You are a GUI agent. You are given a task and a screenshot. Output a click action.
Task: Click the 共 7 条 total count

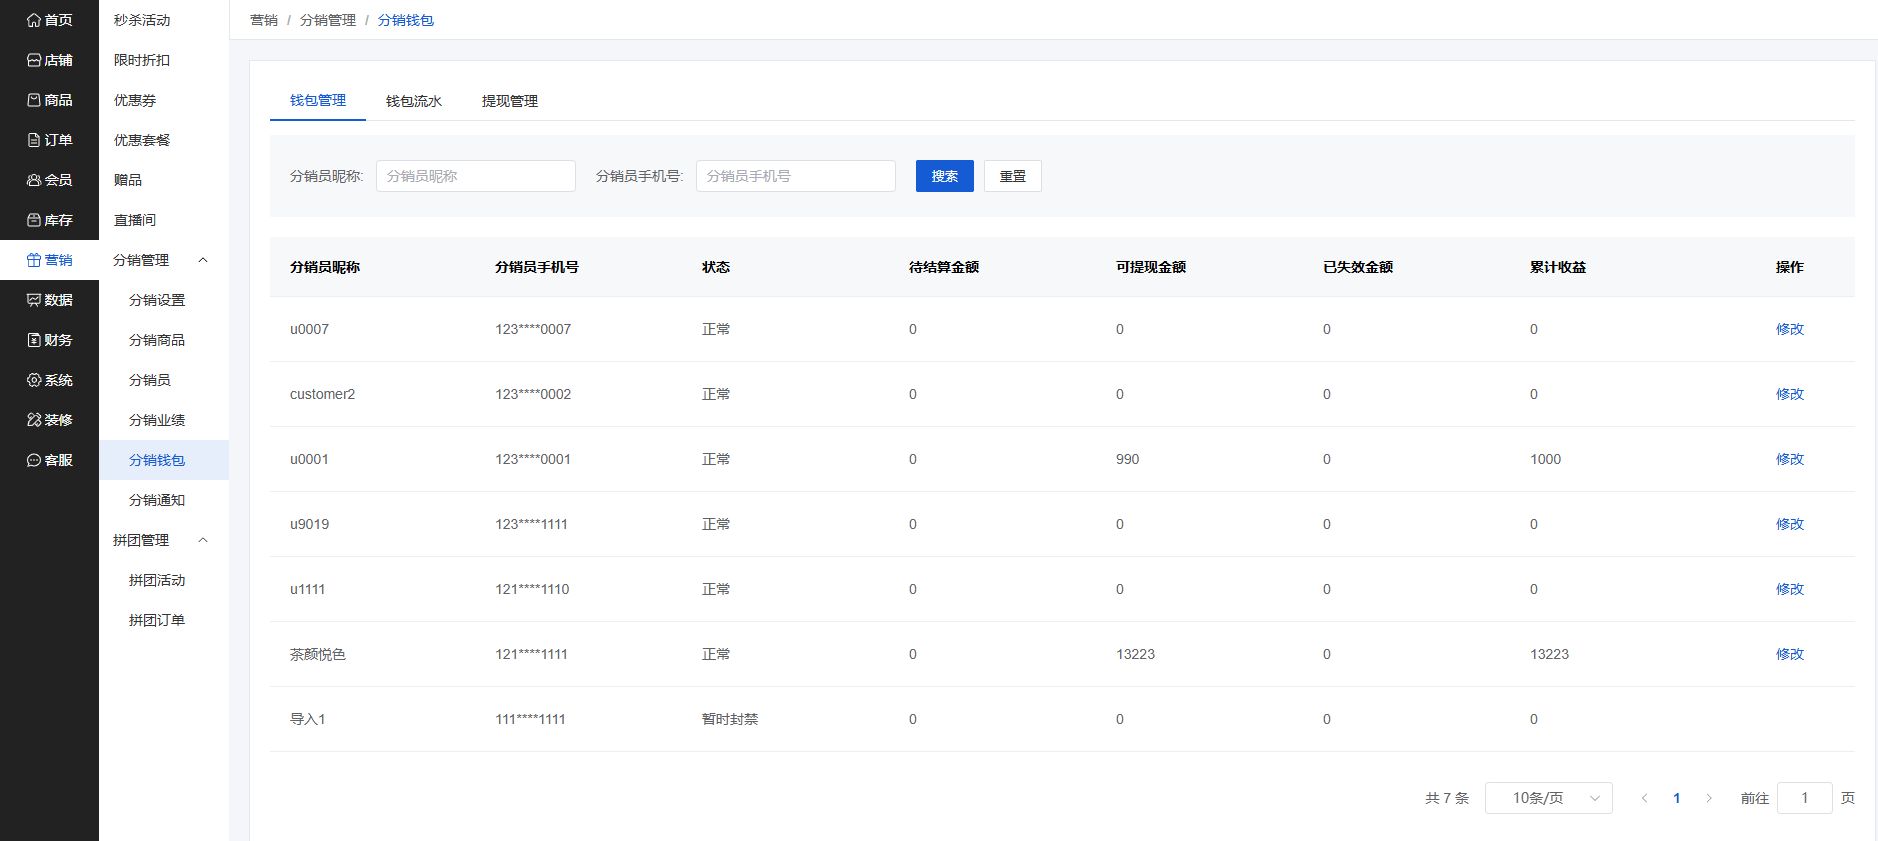[x=1447, y=798]
